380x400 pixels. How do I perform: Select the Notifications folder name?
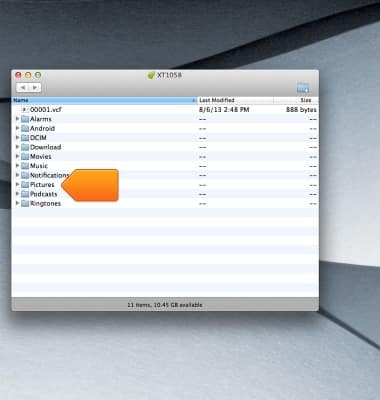click(x=49, y=175)
